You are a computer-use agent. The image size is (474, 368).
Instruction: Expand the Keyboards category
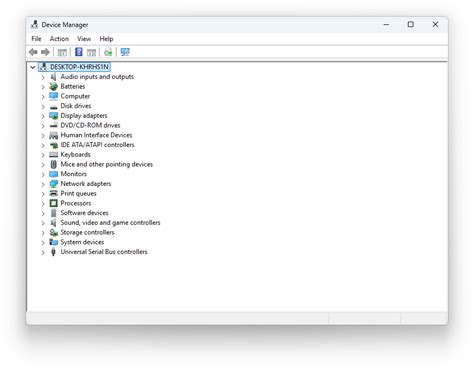[x=43, y=155]
